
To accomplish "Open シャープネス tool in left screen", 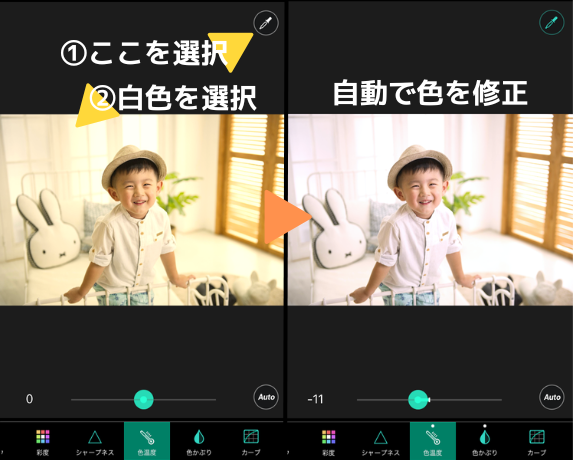I will pyautogui.click(x=95, y=442).
